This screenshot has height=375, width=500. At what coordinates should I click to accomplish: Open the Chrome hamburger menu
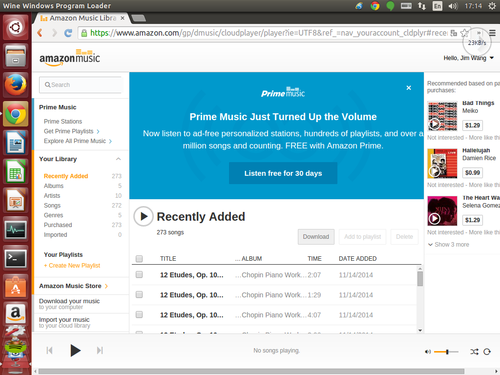[492, 33]
